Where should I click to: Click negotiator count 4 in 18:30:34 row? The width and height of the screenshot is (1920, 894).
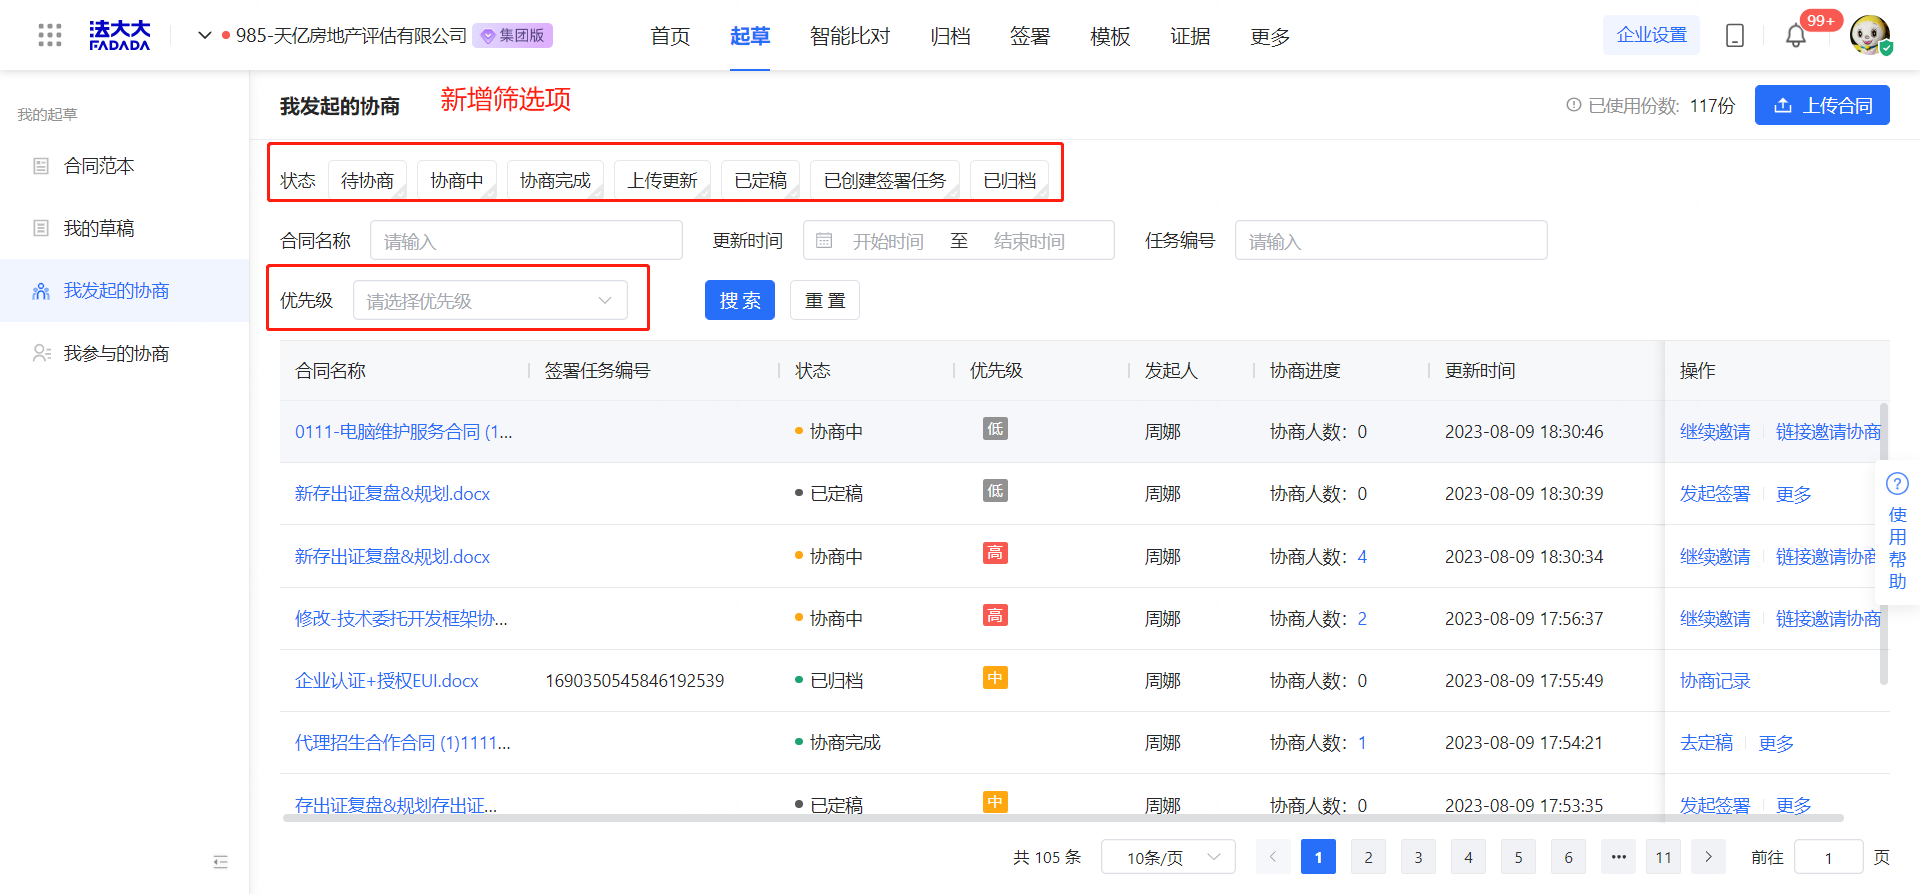click(x=1362, y=557)
